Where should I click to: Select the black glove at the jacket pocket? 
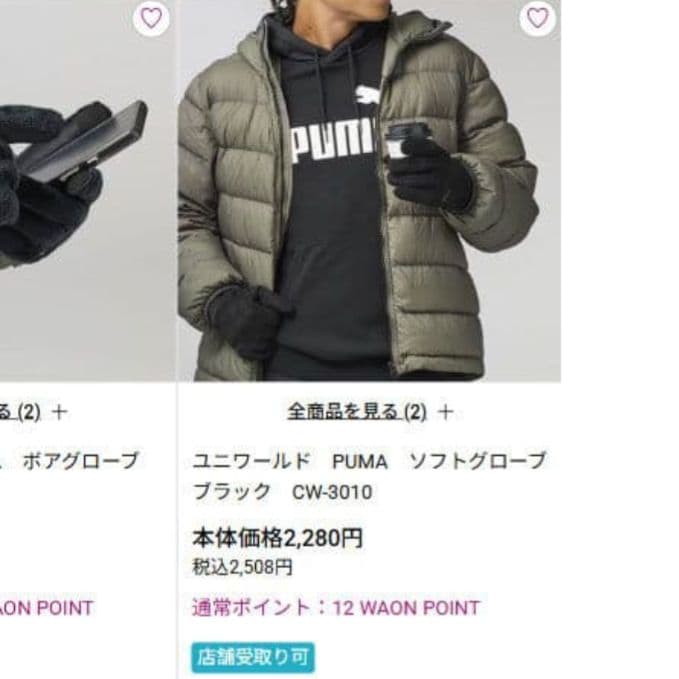coord(253,321)
